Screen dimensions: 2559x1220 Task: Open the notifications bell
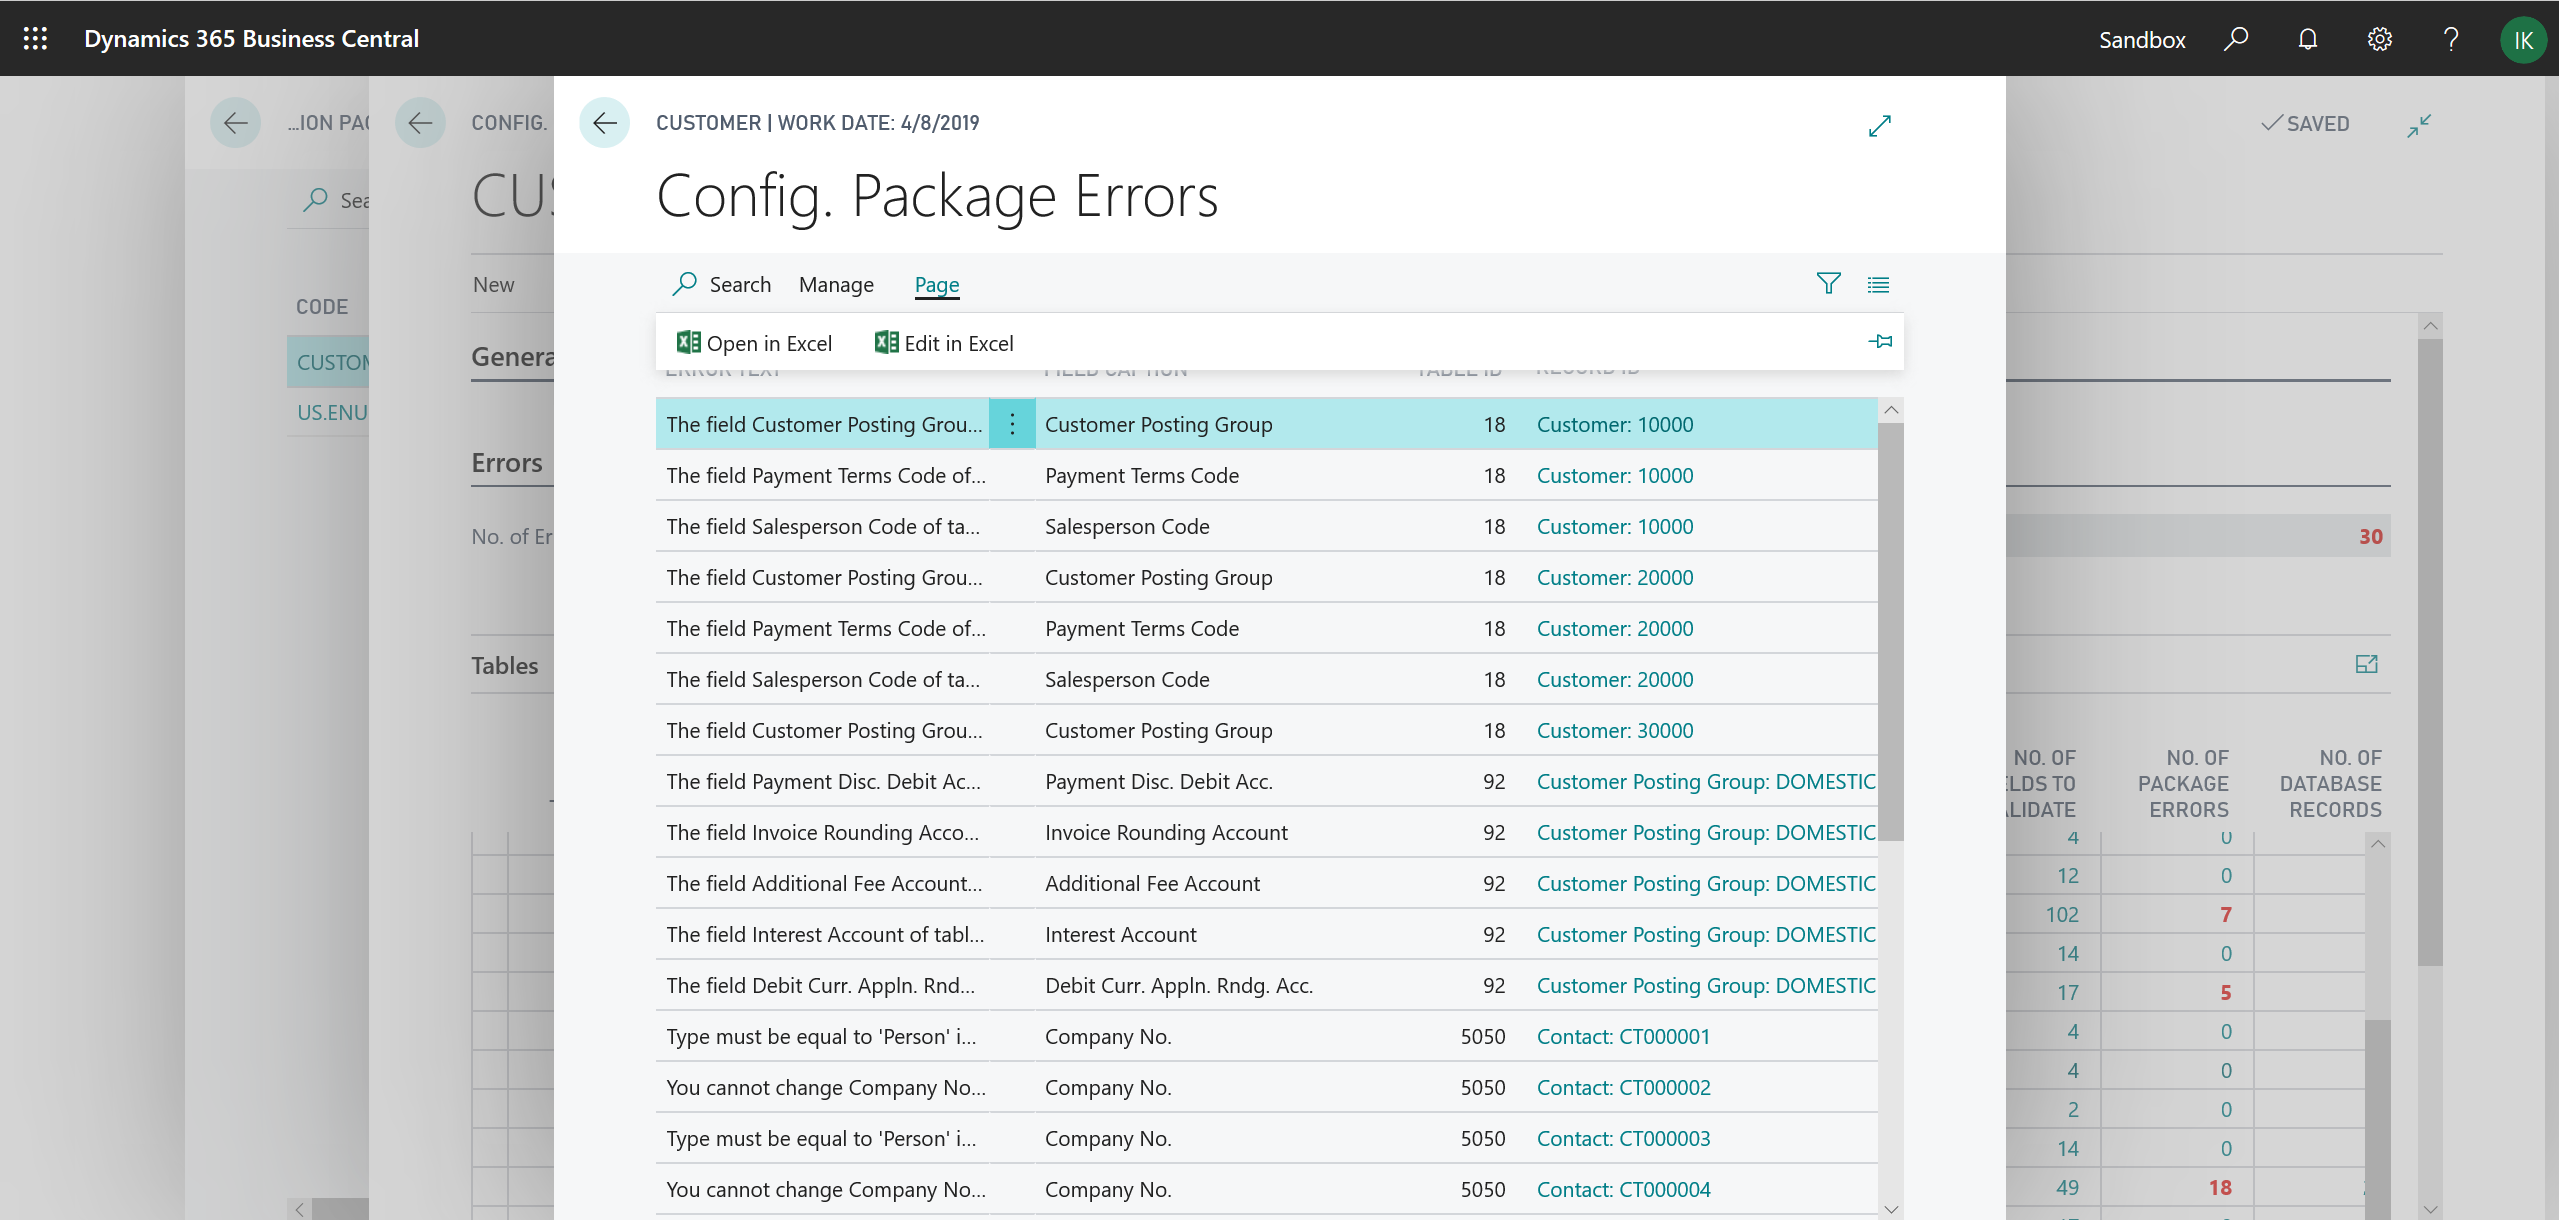point(2307,39)
